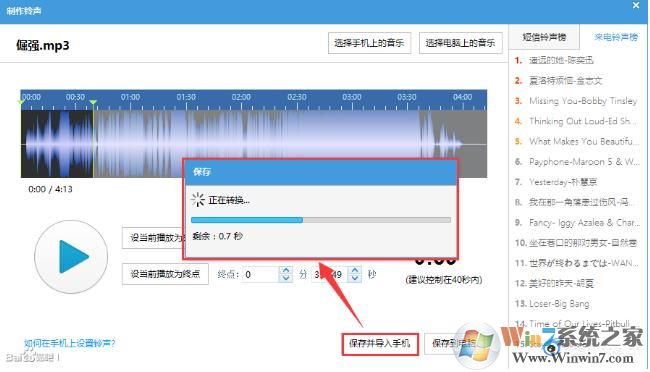The height and width of the screenshot is (372, 650).
Task: Decrease 终点 seconds with the down arrow
Action: [355, 279]
